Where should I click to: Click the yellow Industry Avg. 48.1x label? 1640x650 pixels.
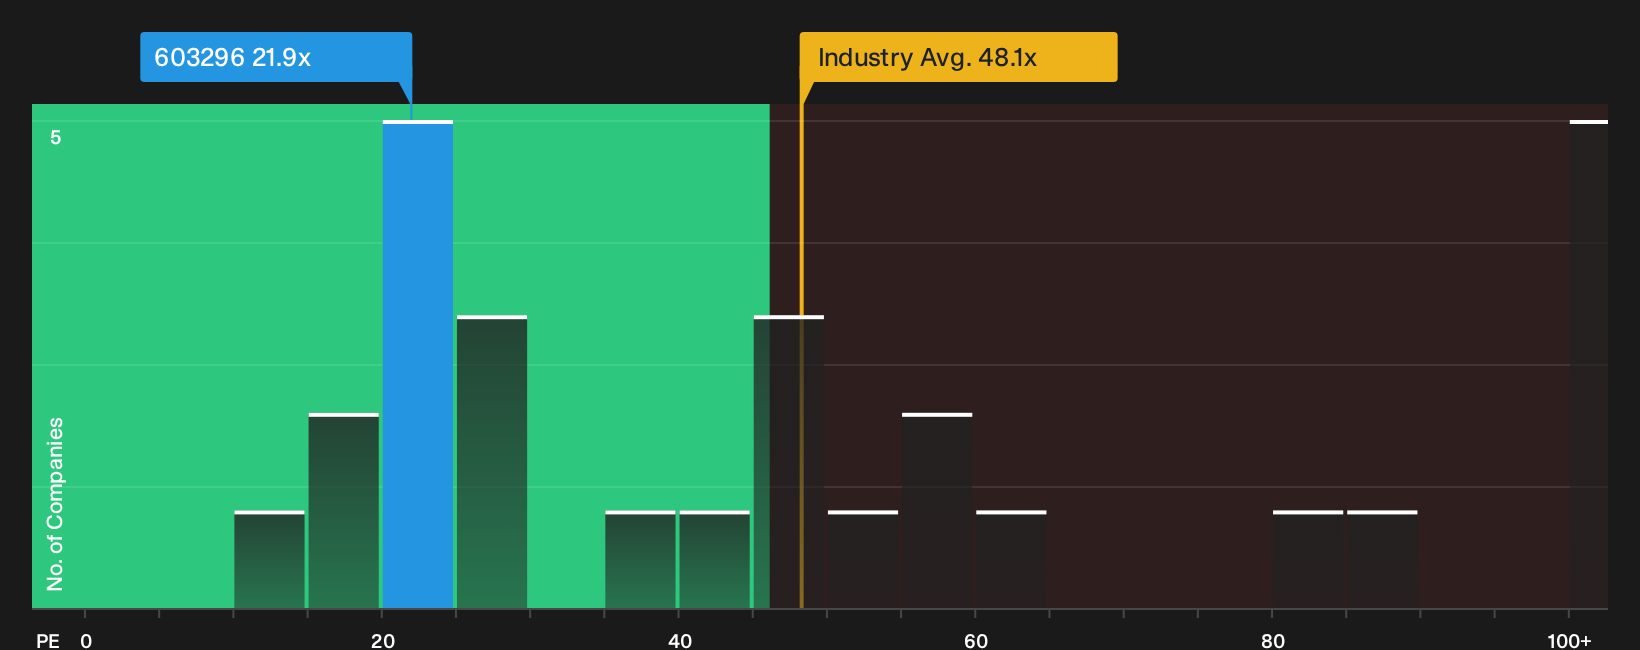(958, 57)
